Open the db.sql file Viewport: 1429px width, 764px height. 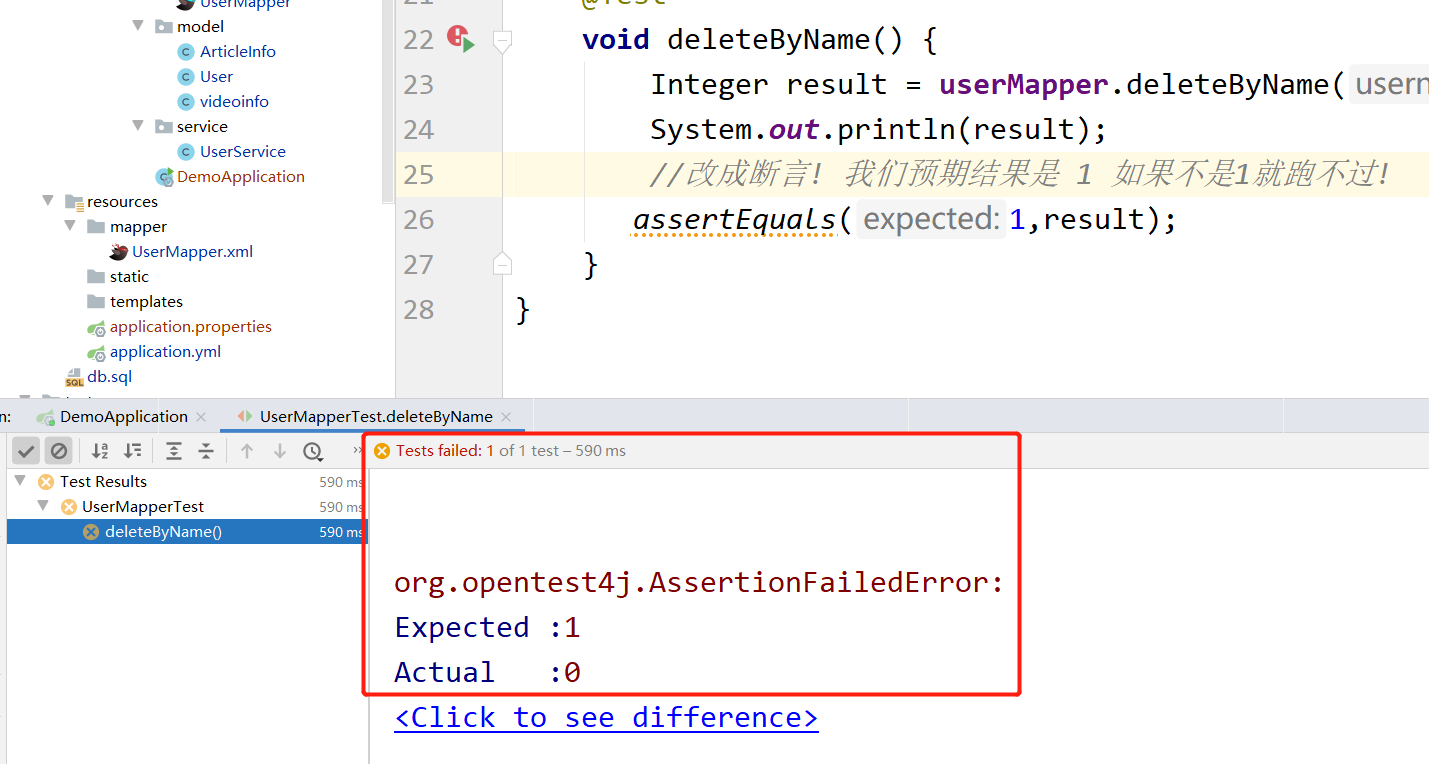pos(110,376)
